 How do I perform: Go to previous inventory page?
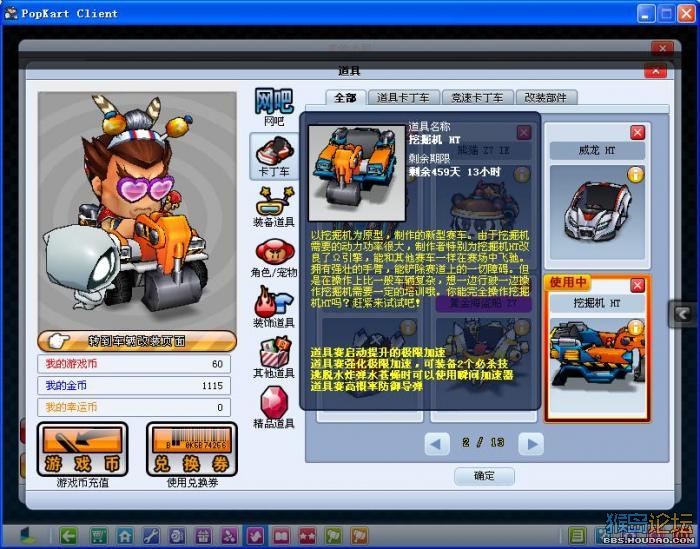(x=437, y=444)
